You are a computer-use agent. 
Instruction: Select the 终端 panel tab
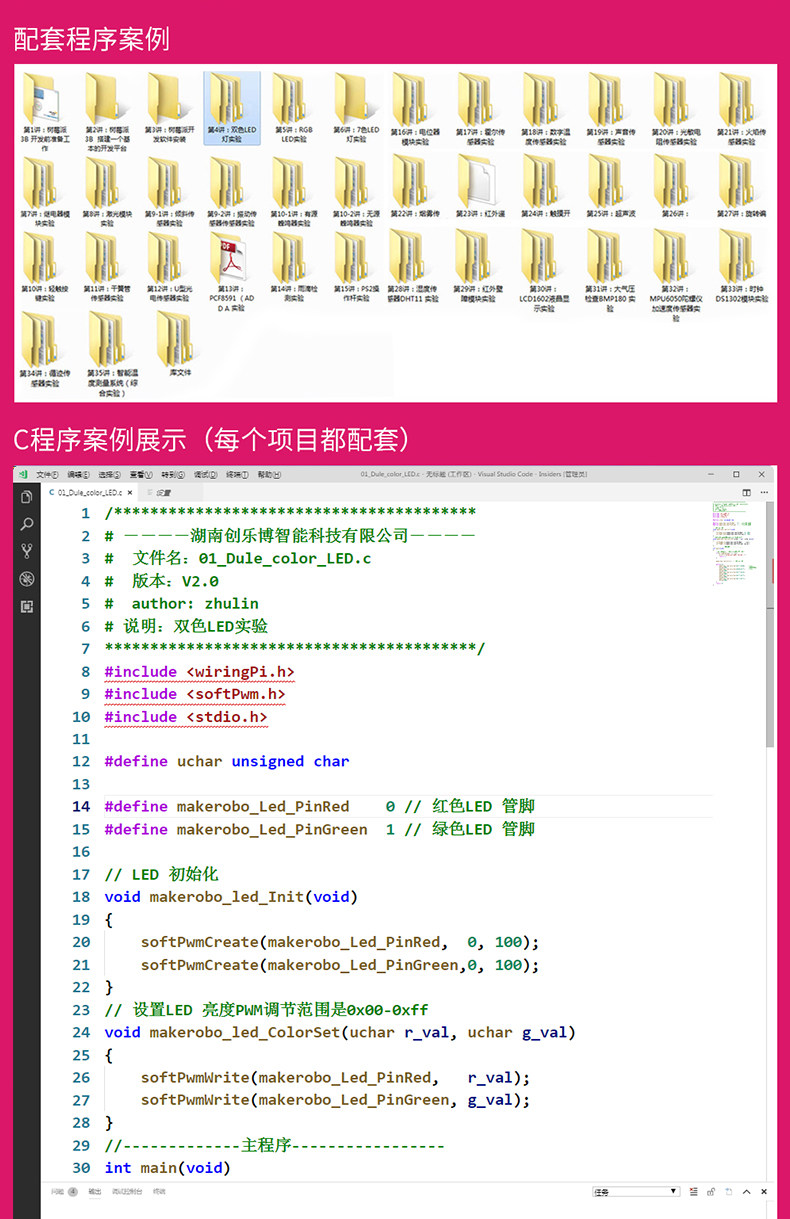click(x=159, y=1191)
